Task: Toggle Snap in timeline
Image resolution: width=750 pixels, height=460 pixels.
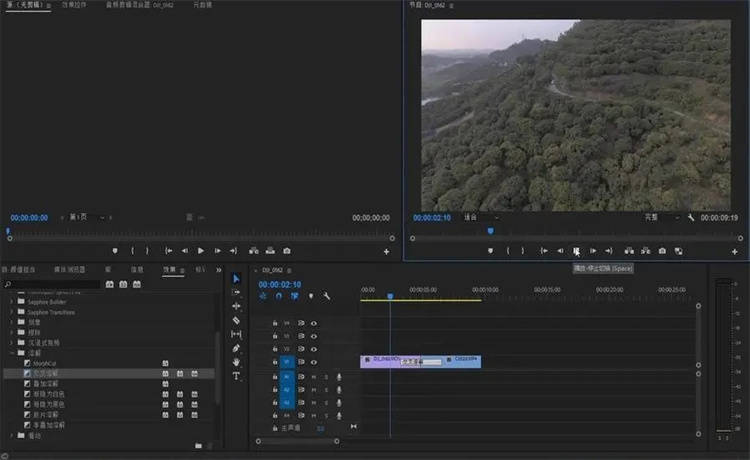Action: [279, 296]
